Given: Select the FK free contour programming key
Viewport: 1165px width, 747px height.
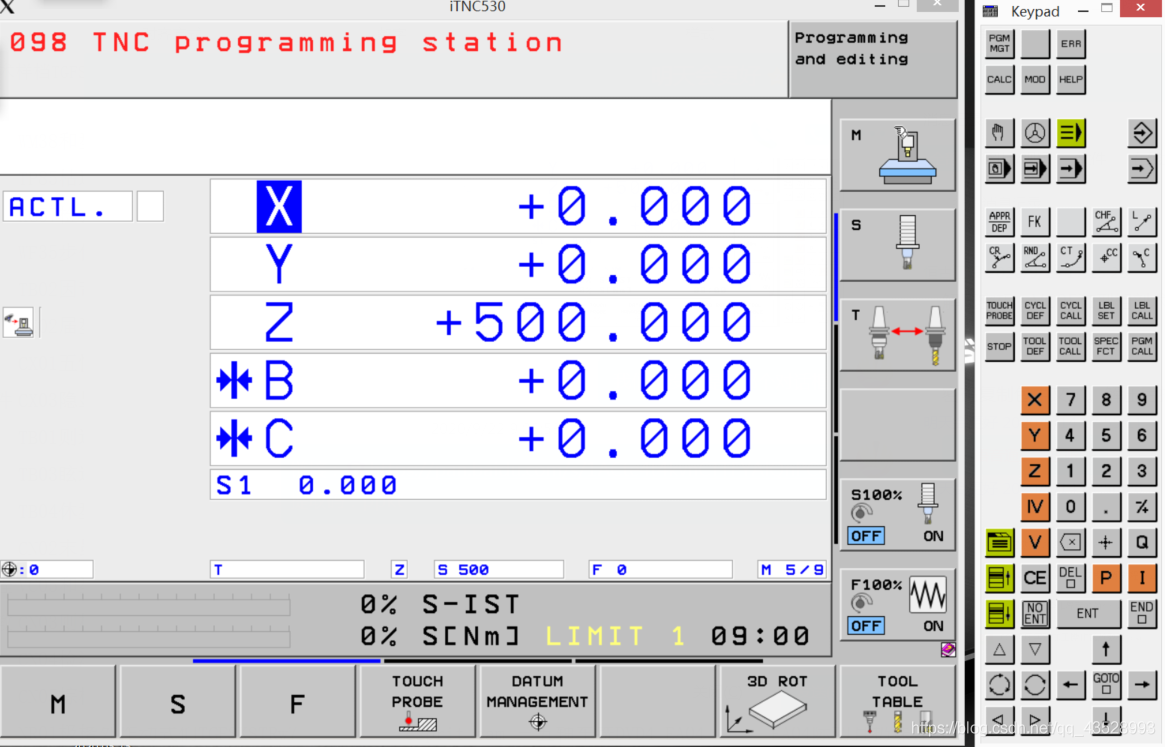Looking at the screenshot, I should click(1034, 221).
